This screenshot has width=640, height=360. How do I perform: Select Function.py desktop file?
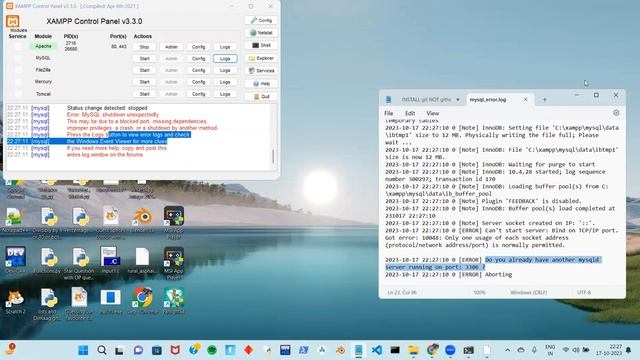(47, 260)
